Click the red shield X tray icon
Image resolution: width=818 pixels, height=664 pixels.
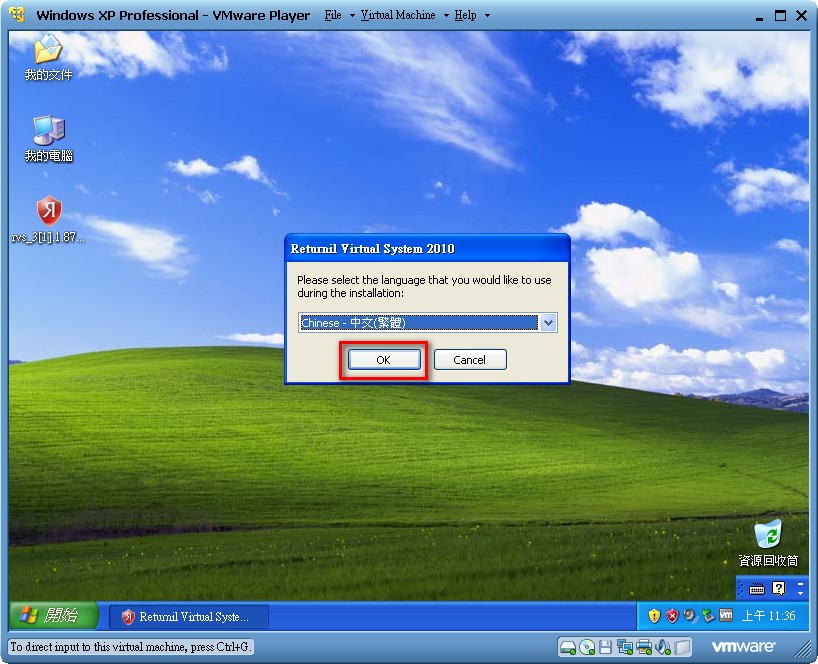tap(672, 616)
